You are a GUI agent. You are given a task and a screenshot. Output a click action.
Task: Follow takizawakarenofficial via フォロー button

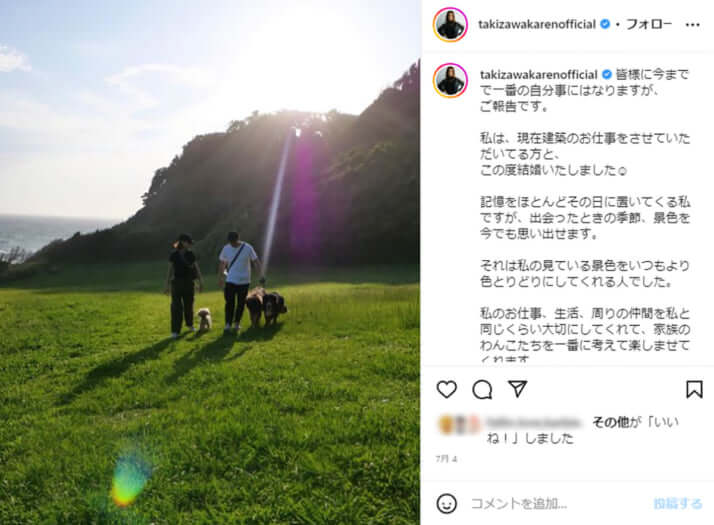pos(649,24)
